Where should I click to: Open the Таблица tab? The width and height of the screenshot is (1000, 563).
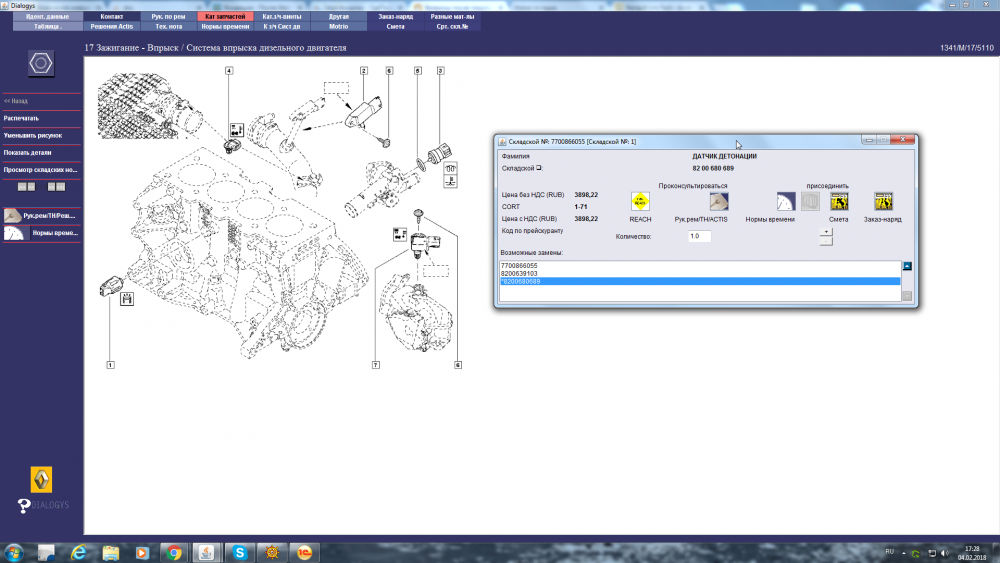click(48, 26)
